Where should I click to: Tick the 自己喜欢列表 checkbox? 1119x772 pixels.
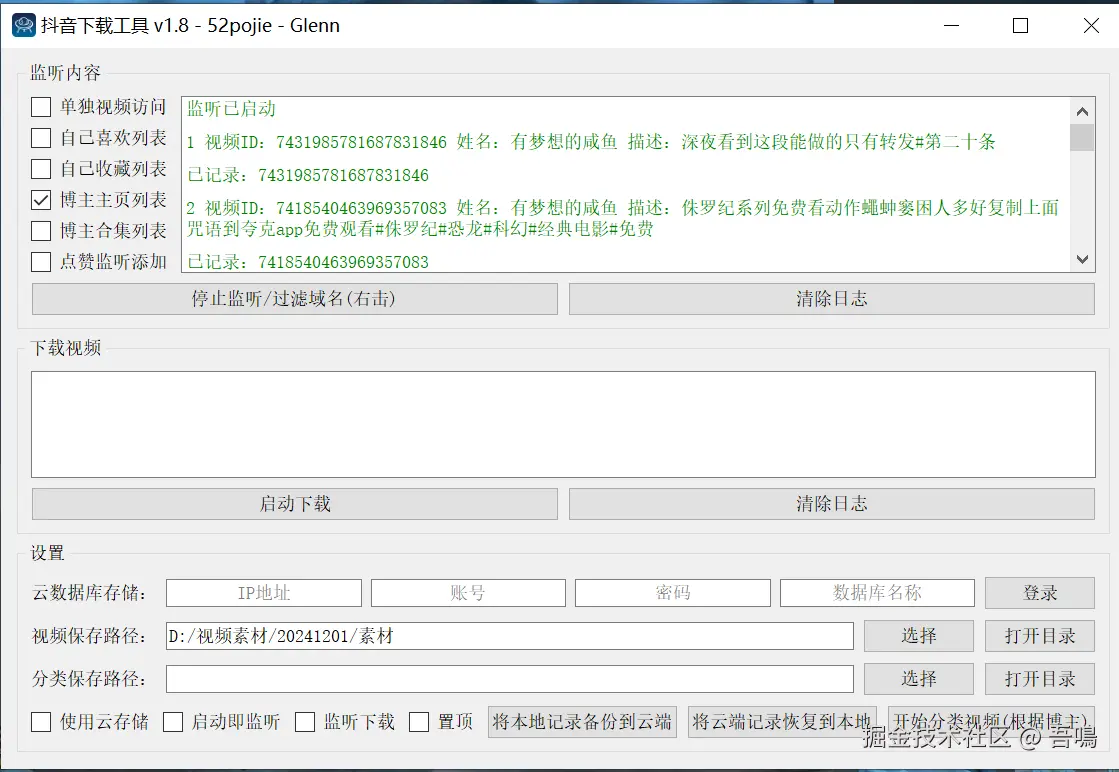pos(41,138)
